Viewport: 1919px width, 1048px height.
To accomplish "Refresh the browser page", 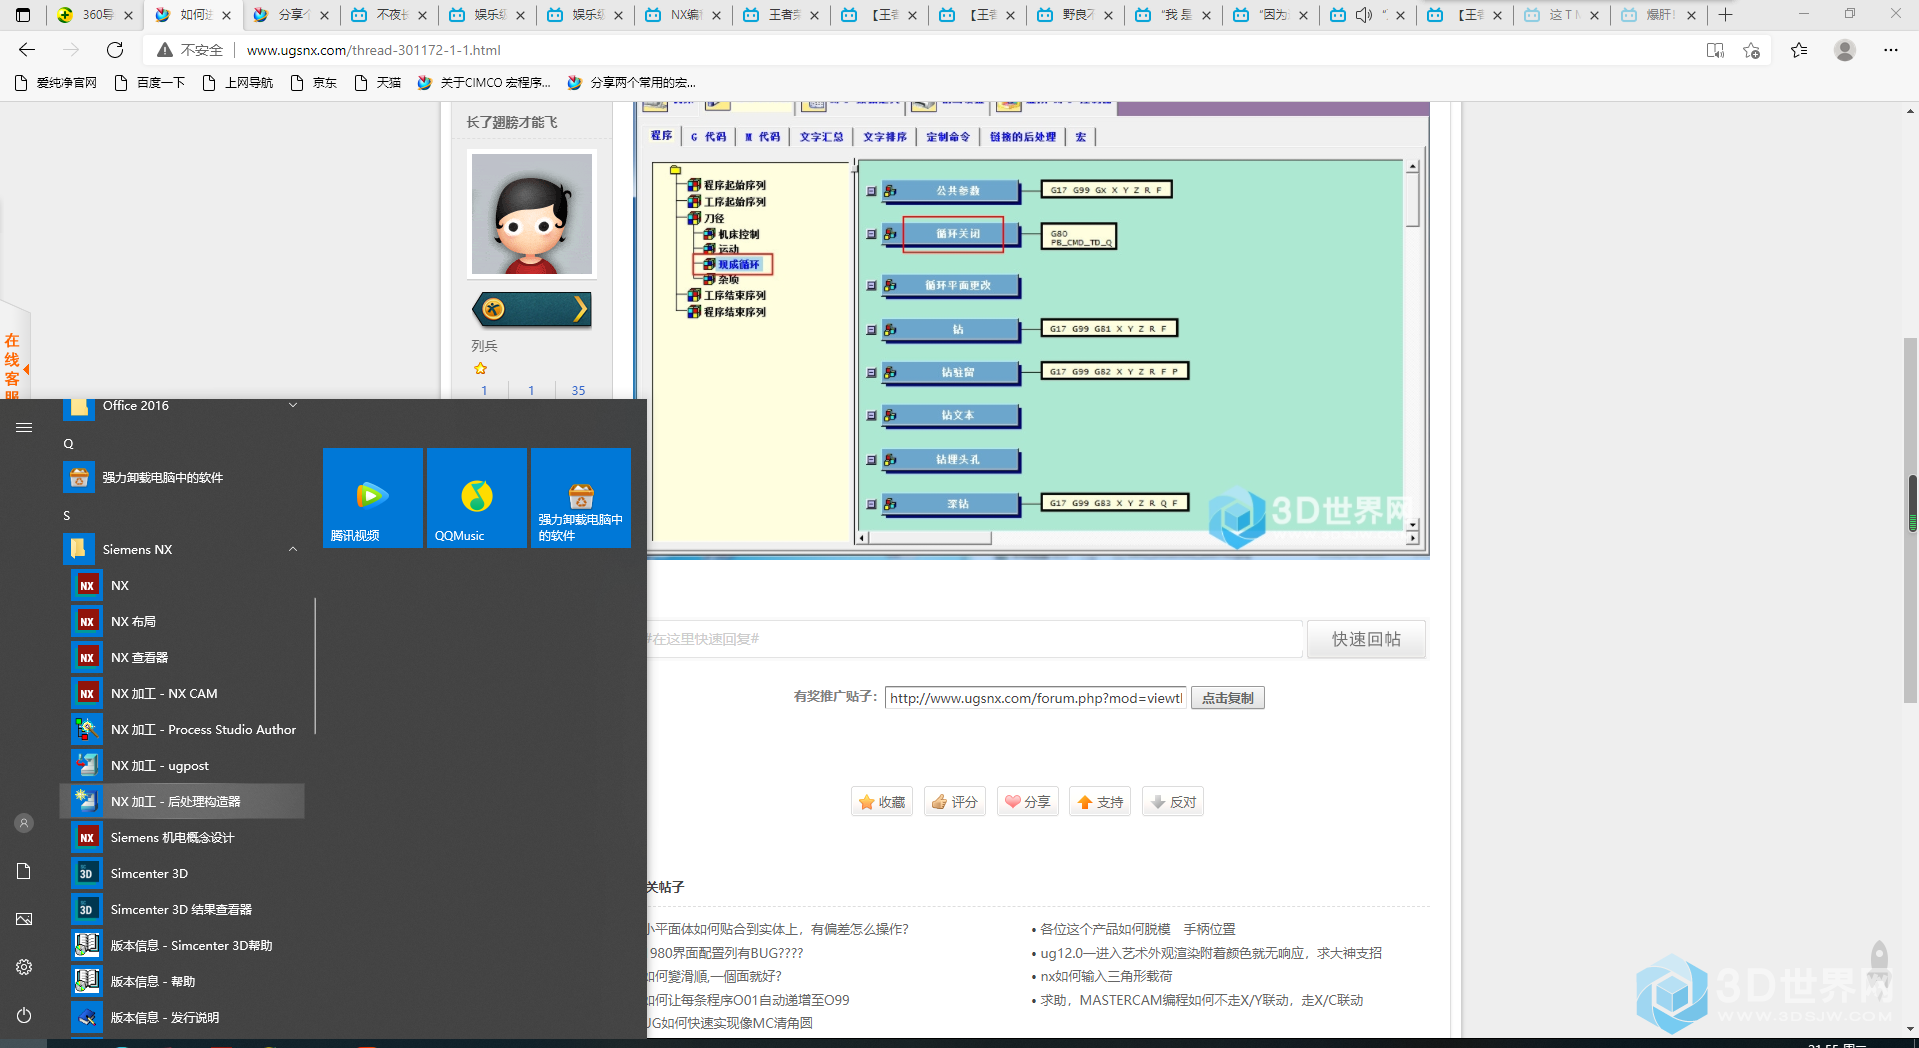I will (x=115, y=50).
